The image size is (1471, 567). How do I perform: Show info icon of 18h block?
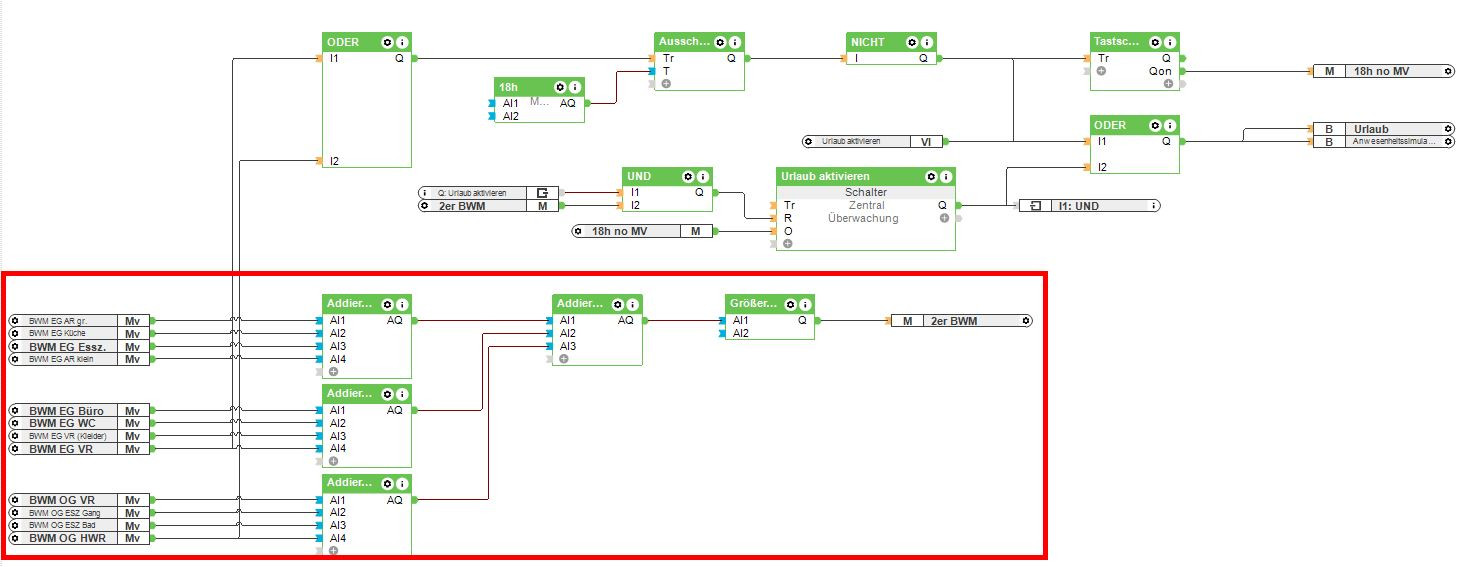pos(574,87)
